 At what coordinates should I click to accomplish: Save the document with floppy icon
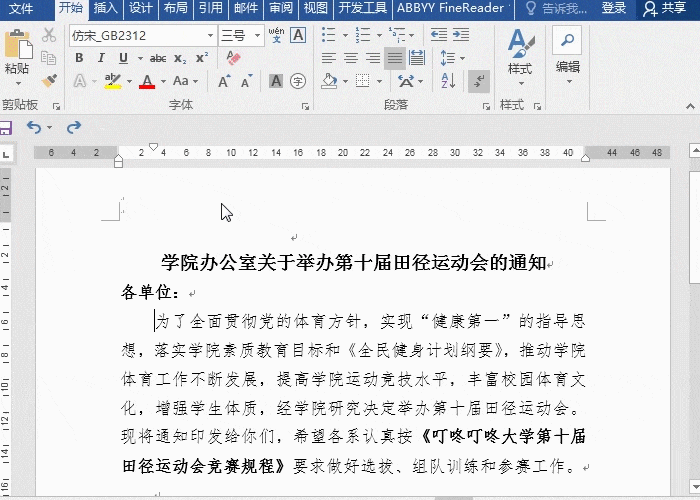click(x=5, y=128)
